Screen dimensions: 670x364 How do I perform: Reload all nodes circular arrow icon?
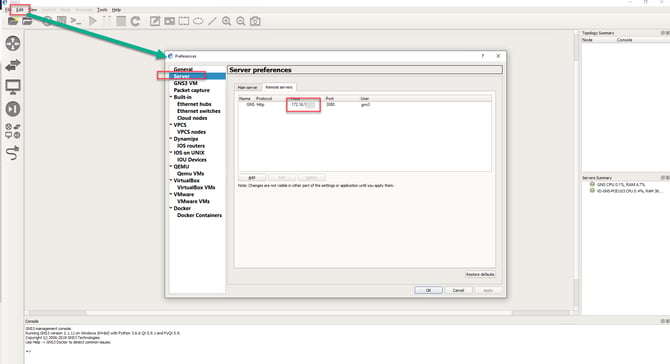click(135, 21)
